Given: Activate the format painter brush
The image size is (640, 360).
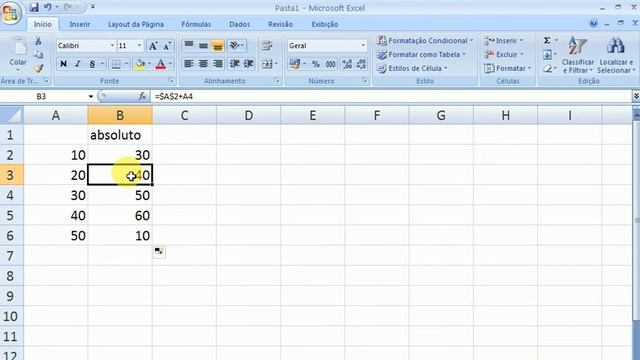Looking at the screenshot, I should (38, 68).
